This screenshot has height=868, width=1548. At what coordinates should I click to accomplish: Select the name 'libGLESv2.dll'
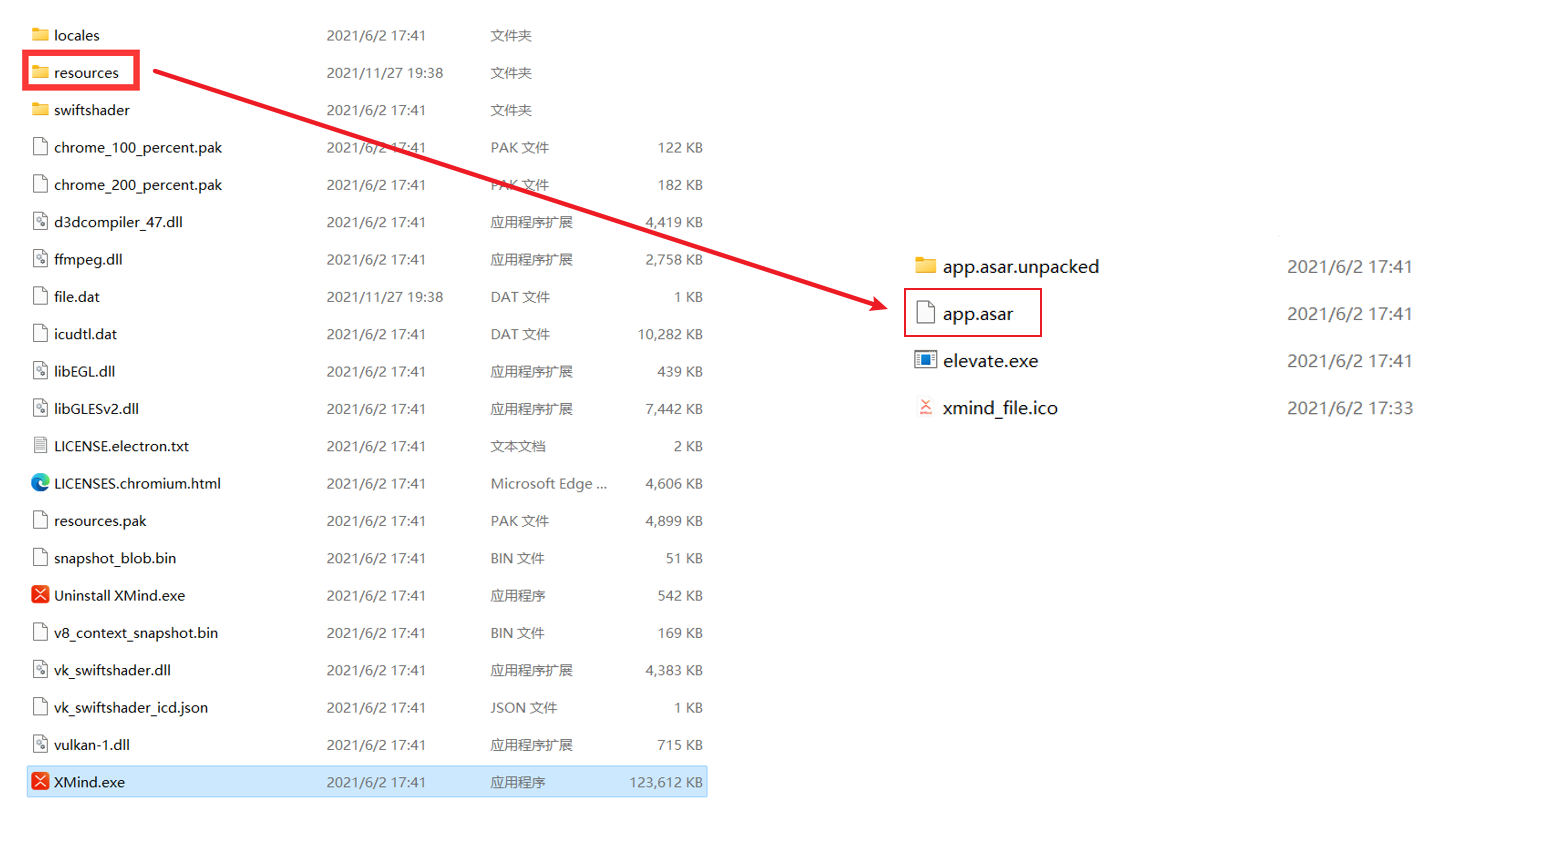(96, 408)
